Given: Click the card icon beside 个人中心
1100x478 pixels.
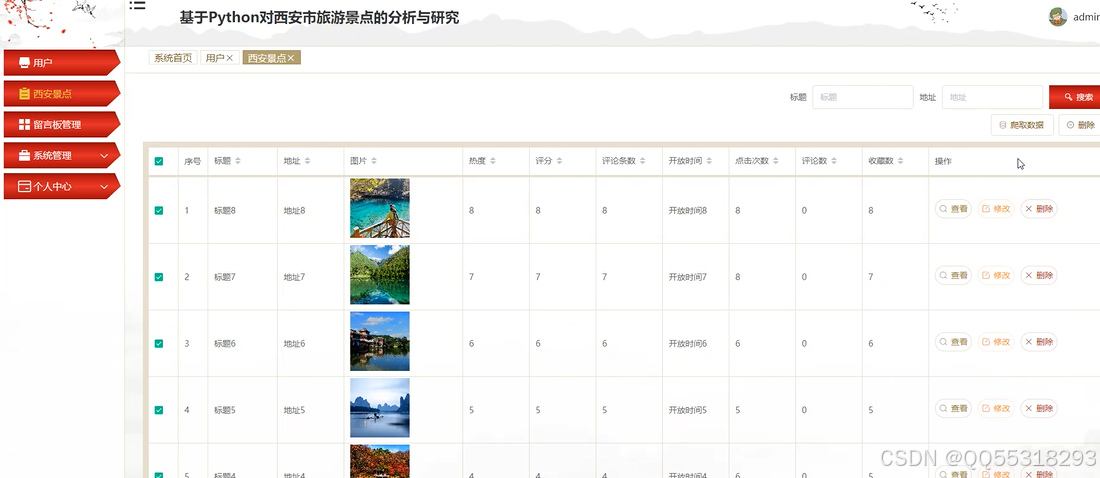Looking at the screenshot, I should click(25, 187).
